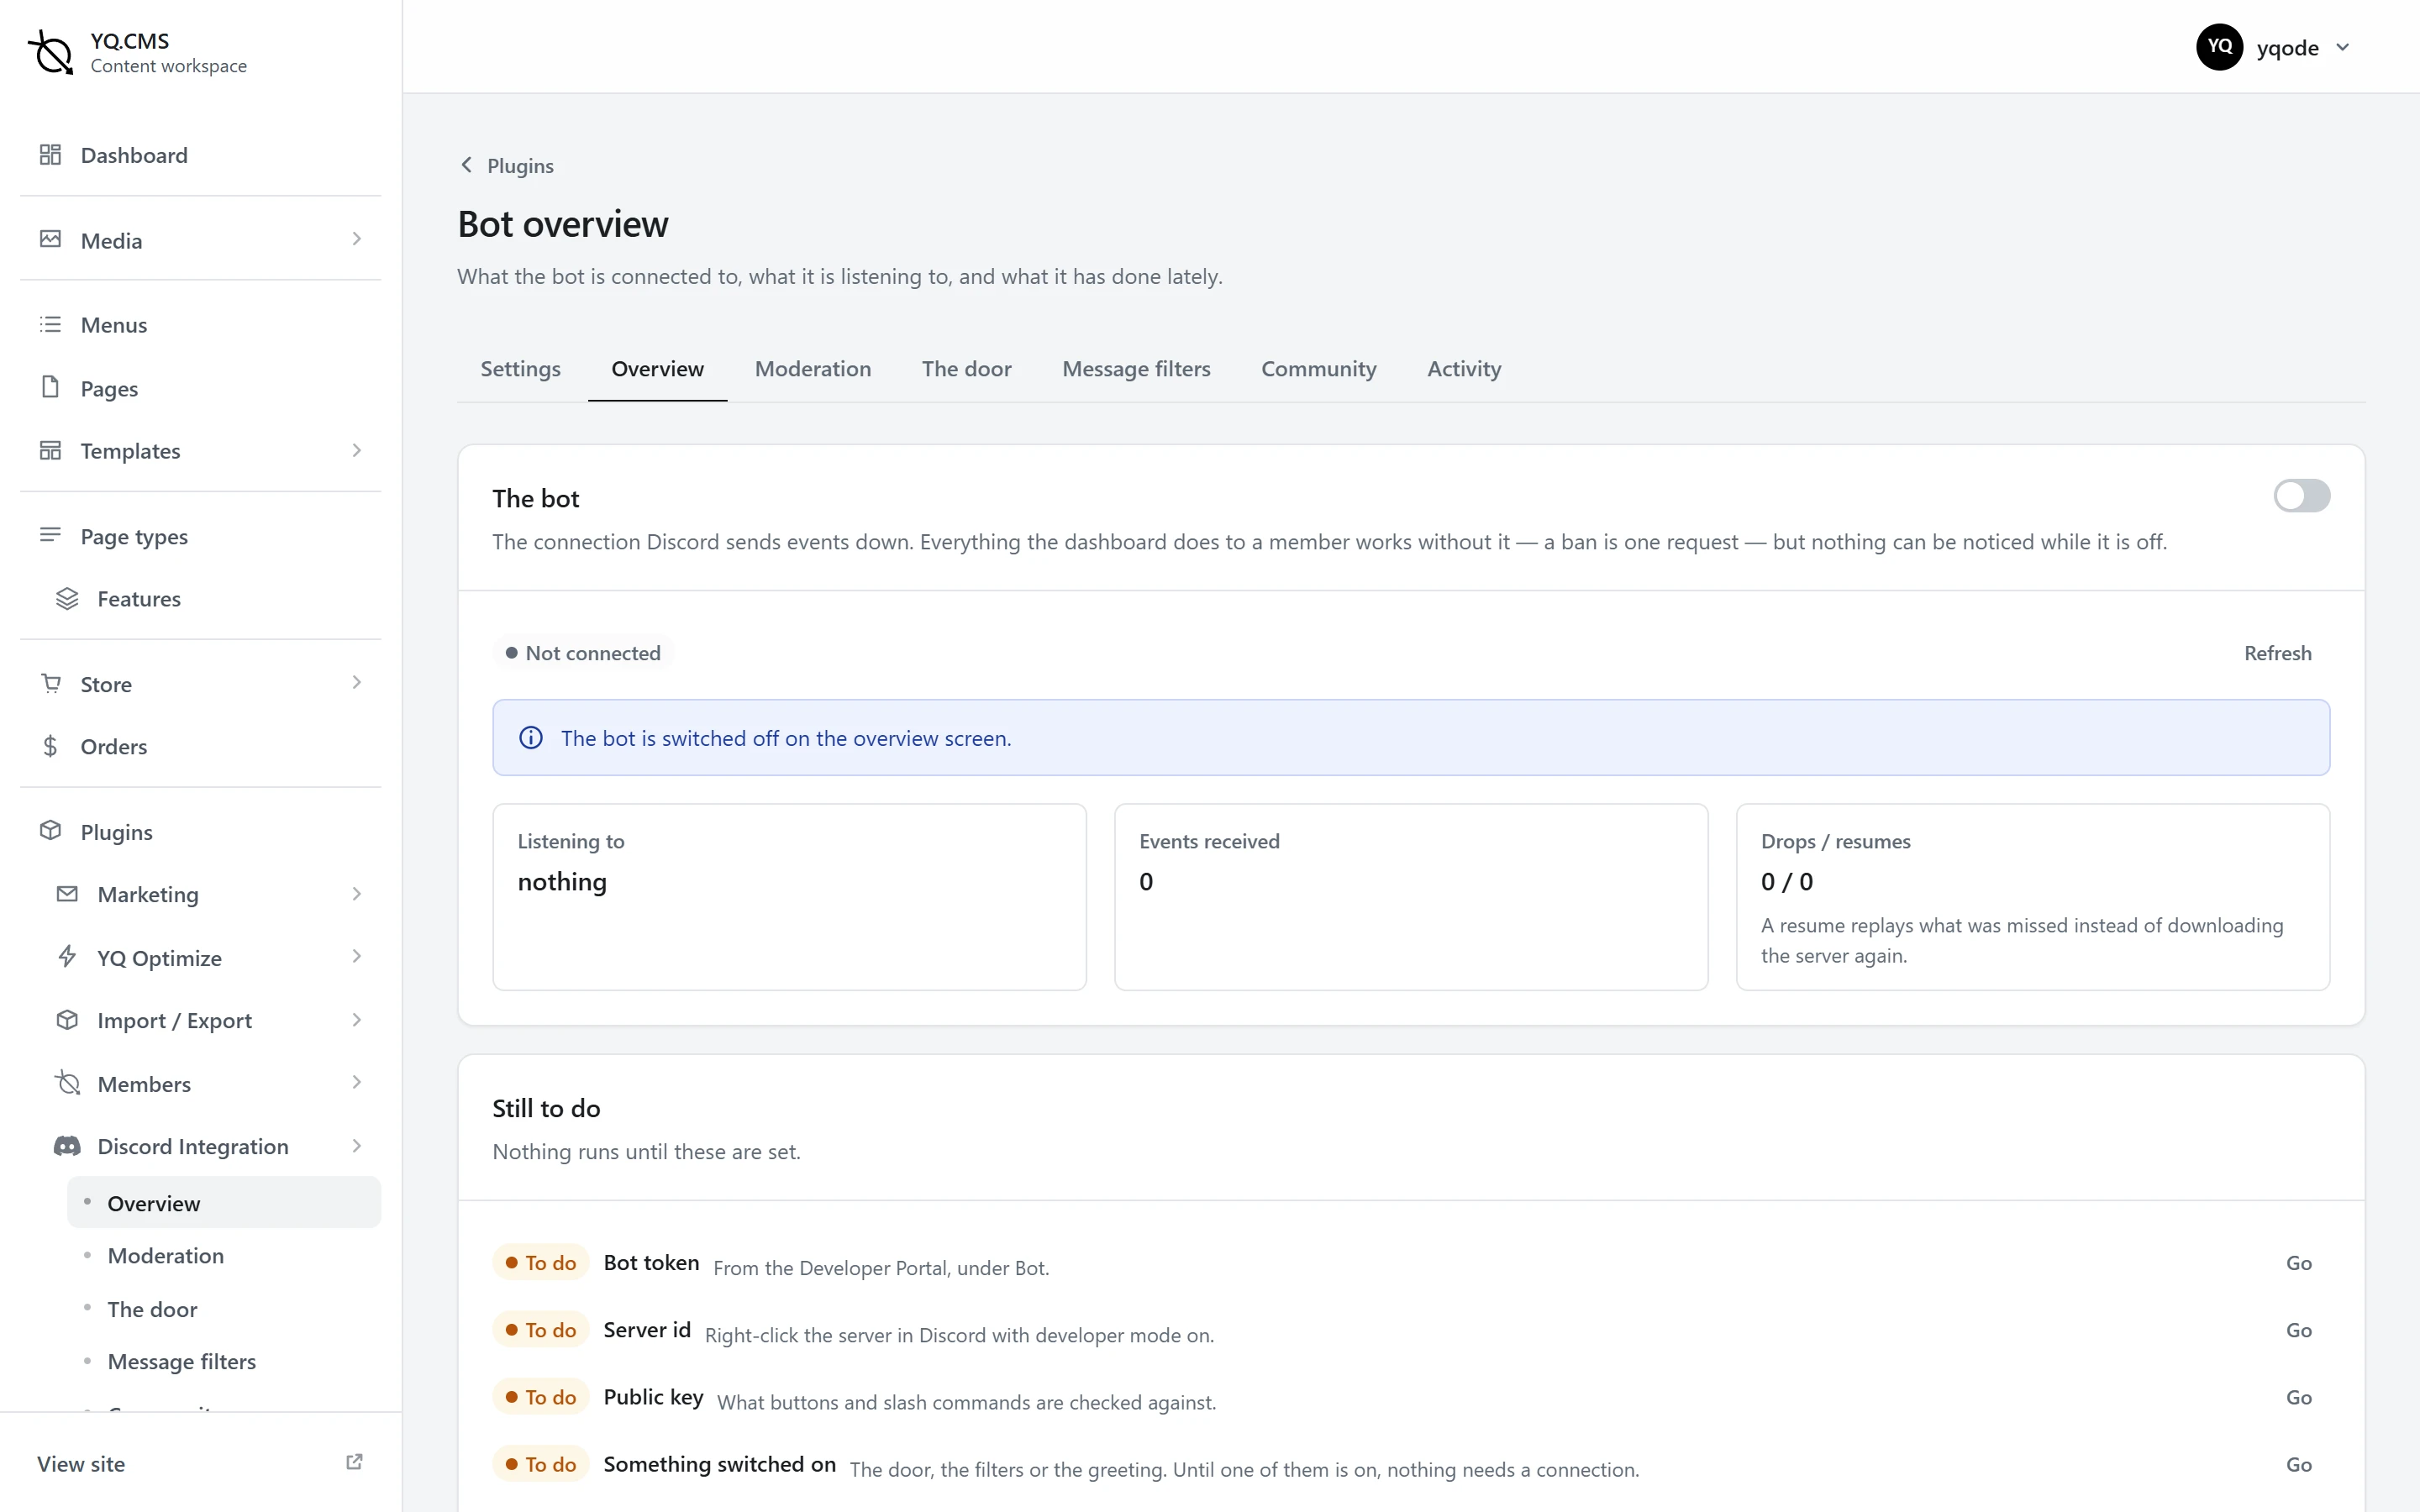Open View site link in sidebar

click(200, 1464)
